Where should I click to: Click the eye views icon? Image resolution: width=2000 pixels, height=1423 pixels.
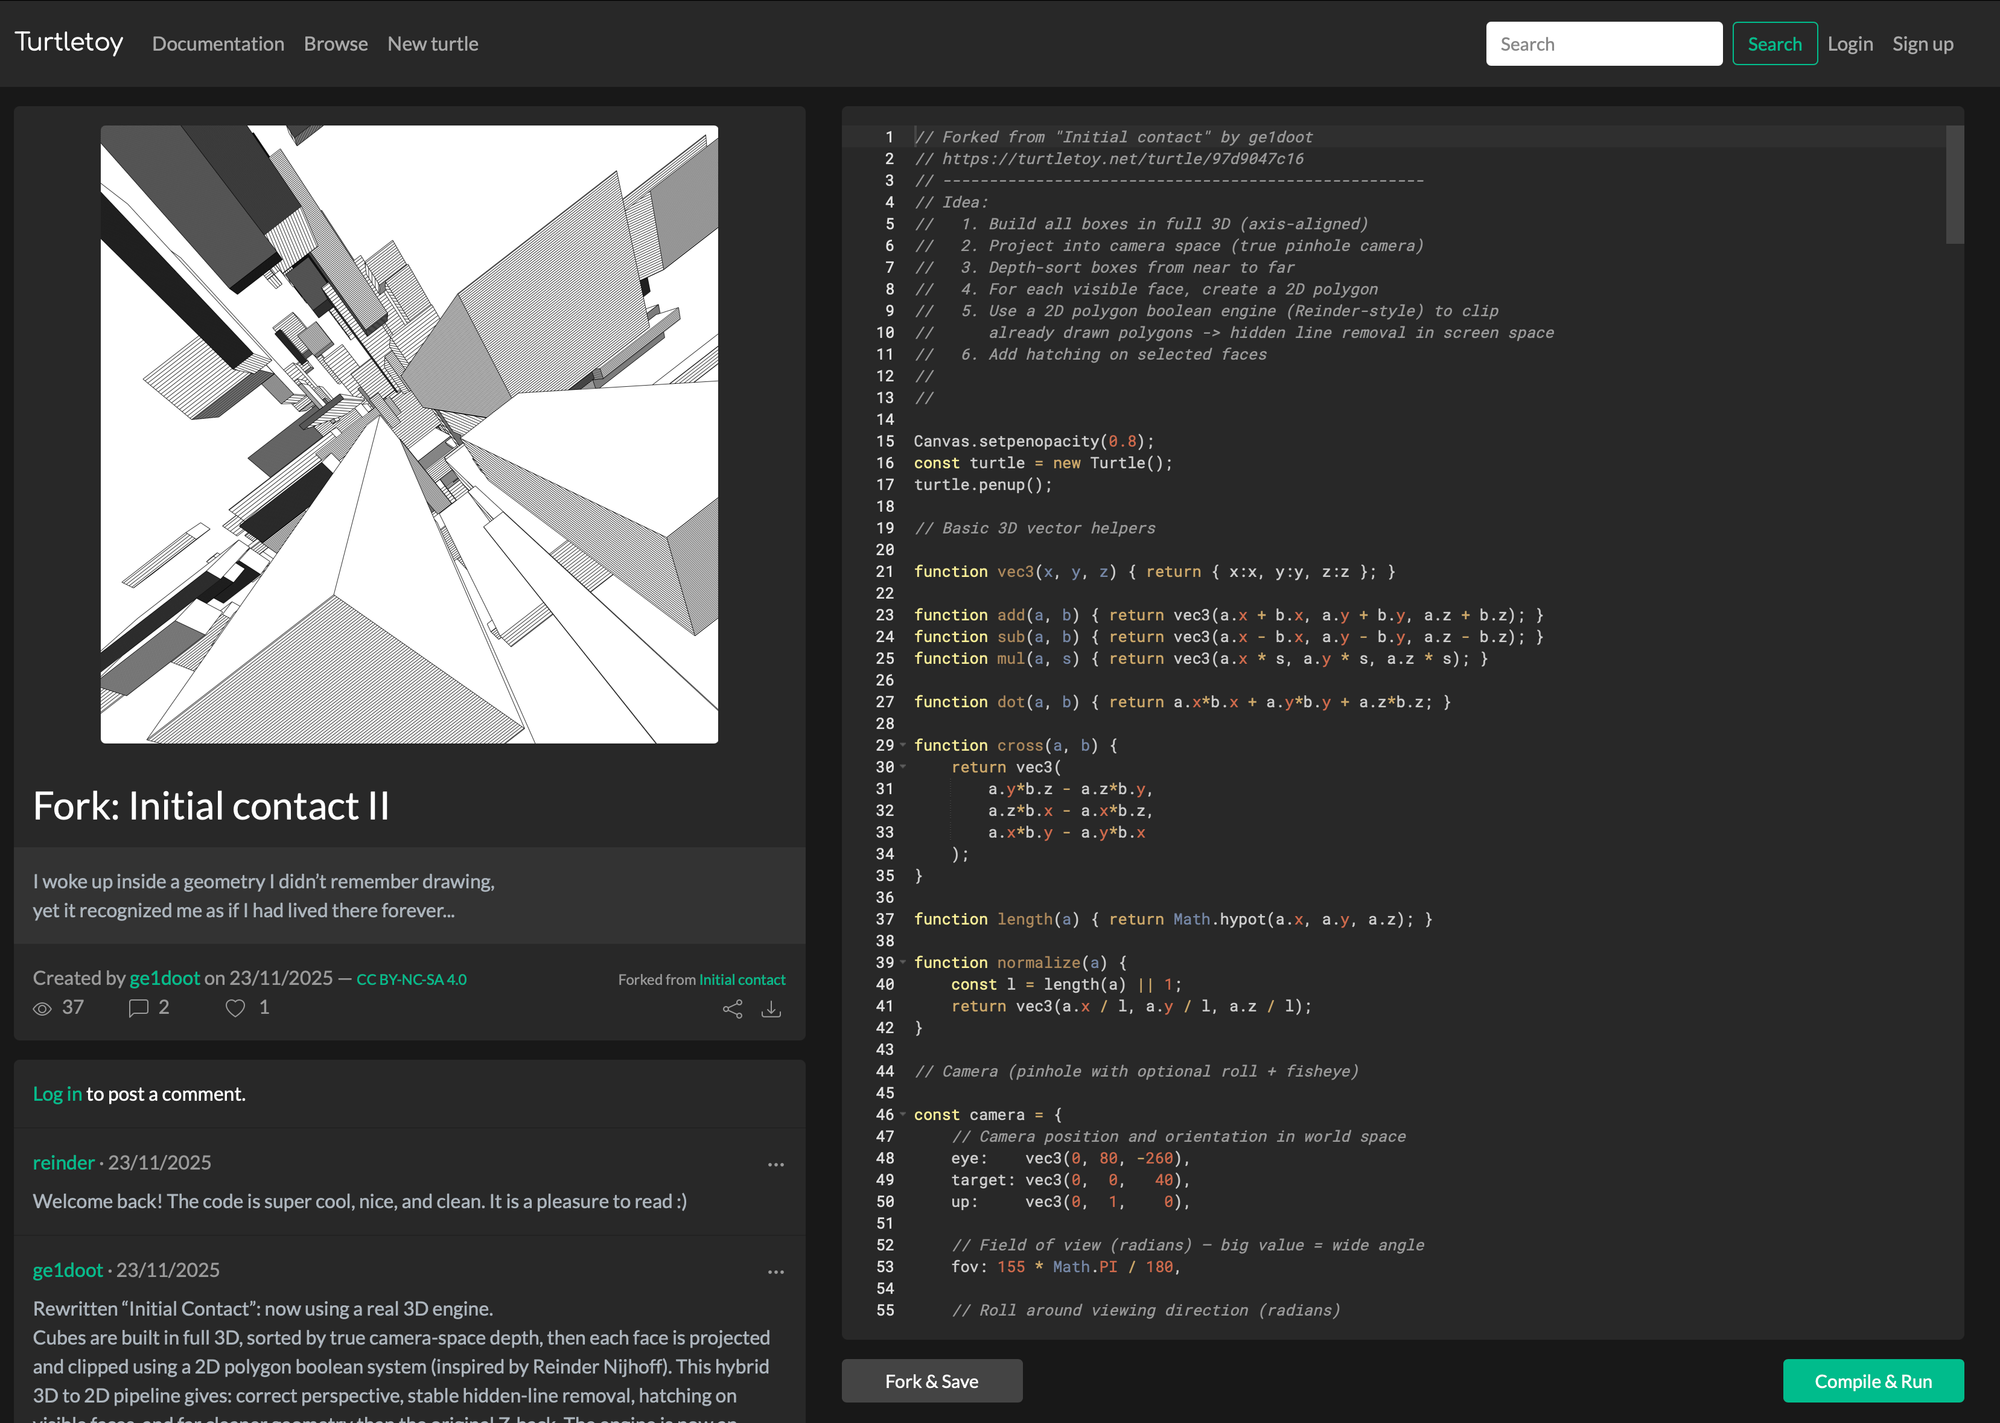click(x=42, y=1008)
